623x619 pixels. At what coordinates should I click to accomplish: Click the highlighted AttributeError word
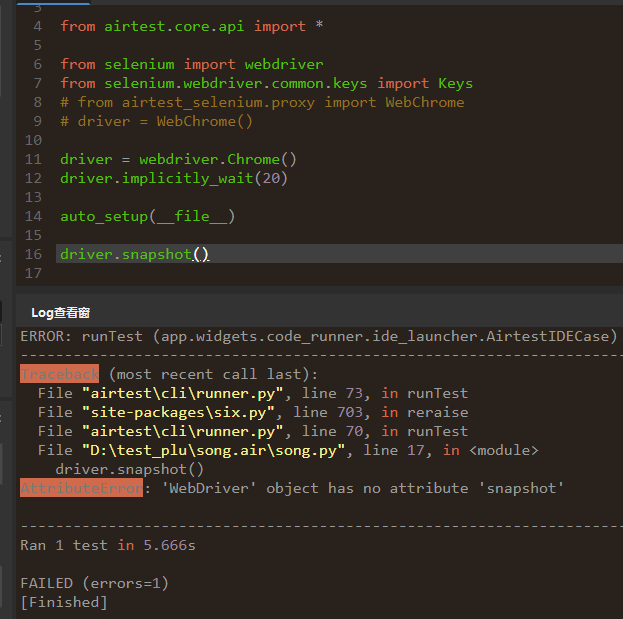coord(81,488)
